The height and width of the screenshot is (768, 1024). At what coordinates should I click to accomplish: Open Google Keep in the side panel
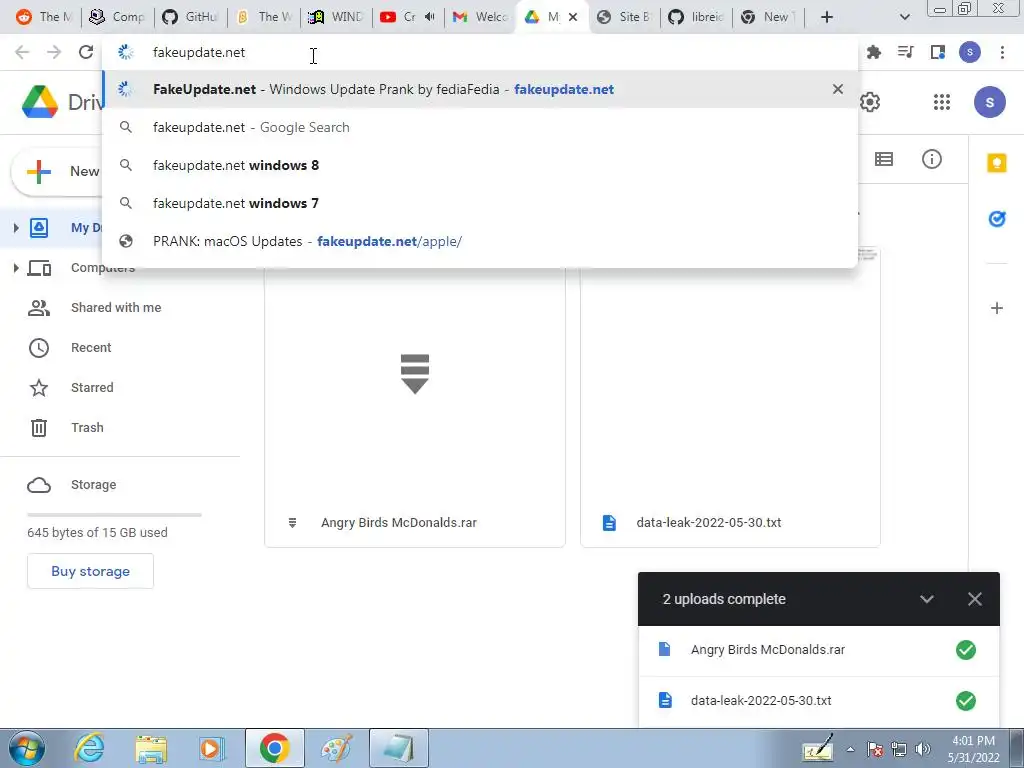(x=997, y=163)
